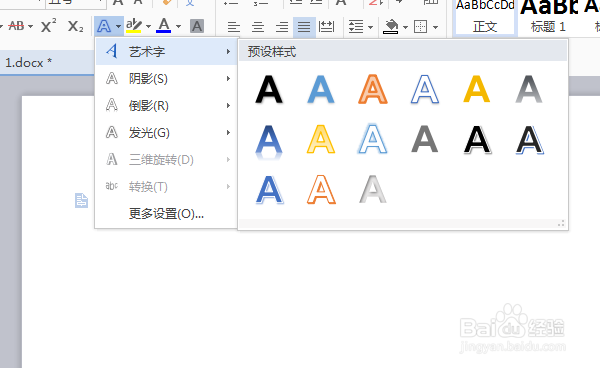The height and width of the screenshot is (368, 600).
Task: Click the line spacing button
Action: 356,27
